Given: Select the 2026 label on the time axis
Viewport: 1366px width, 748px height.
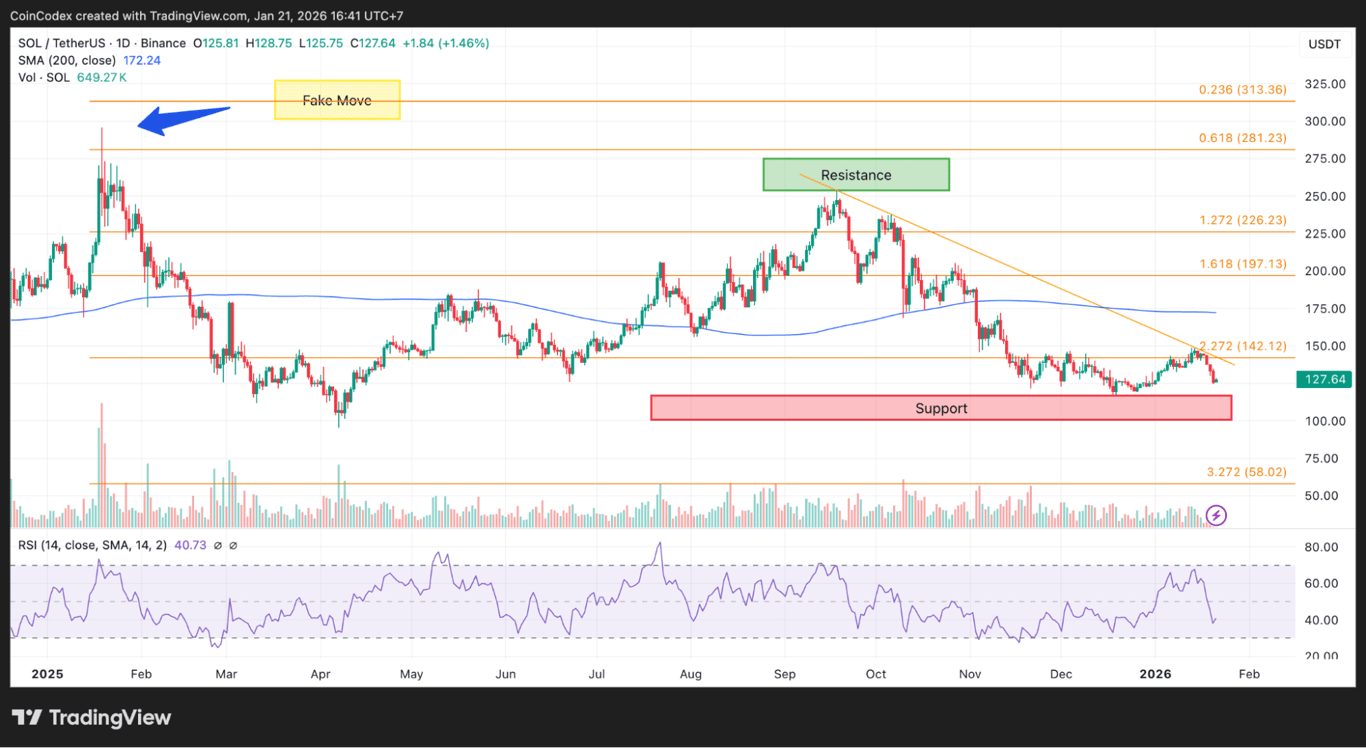Looking at the screenshot, I should coord(1155,675).
